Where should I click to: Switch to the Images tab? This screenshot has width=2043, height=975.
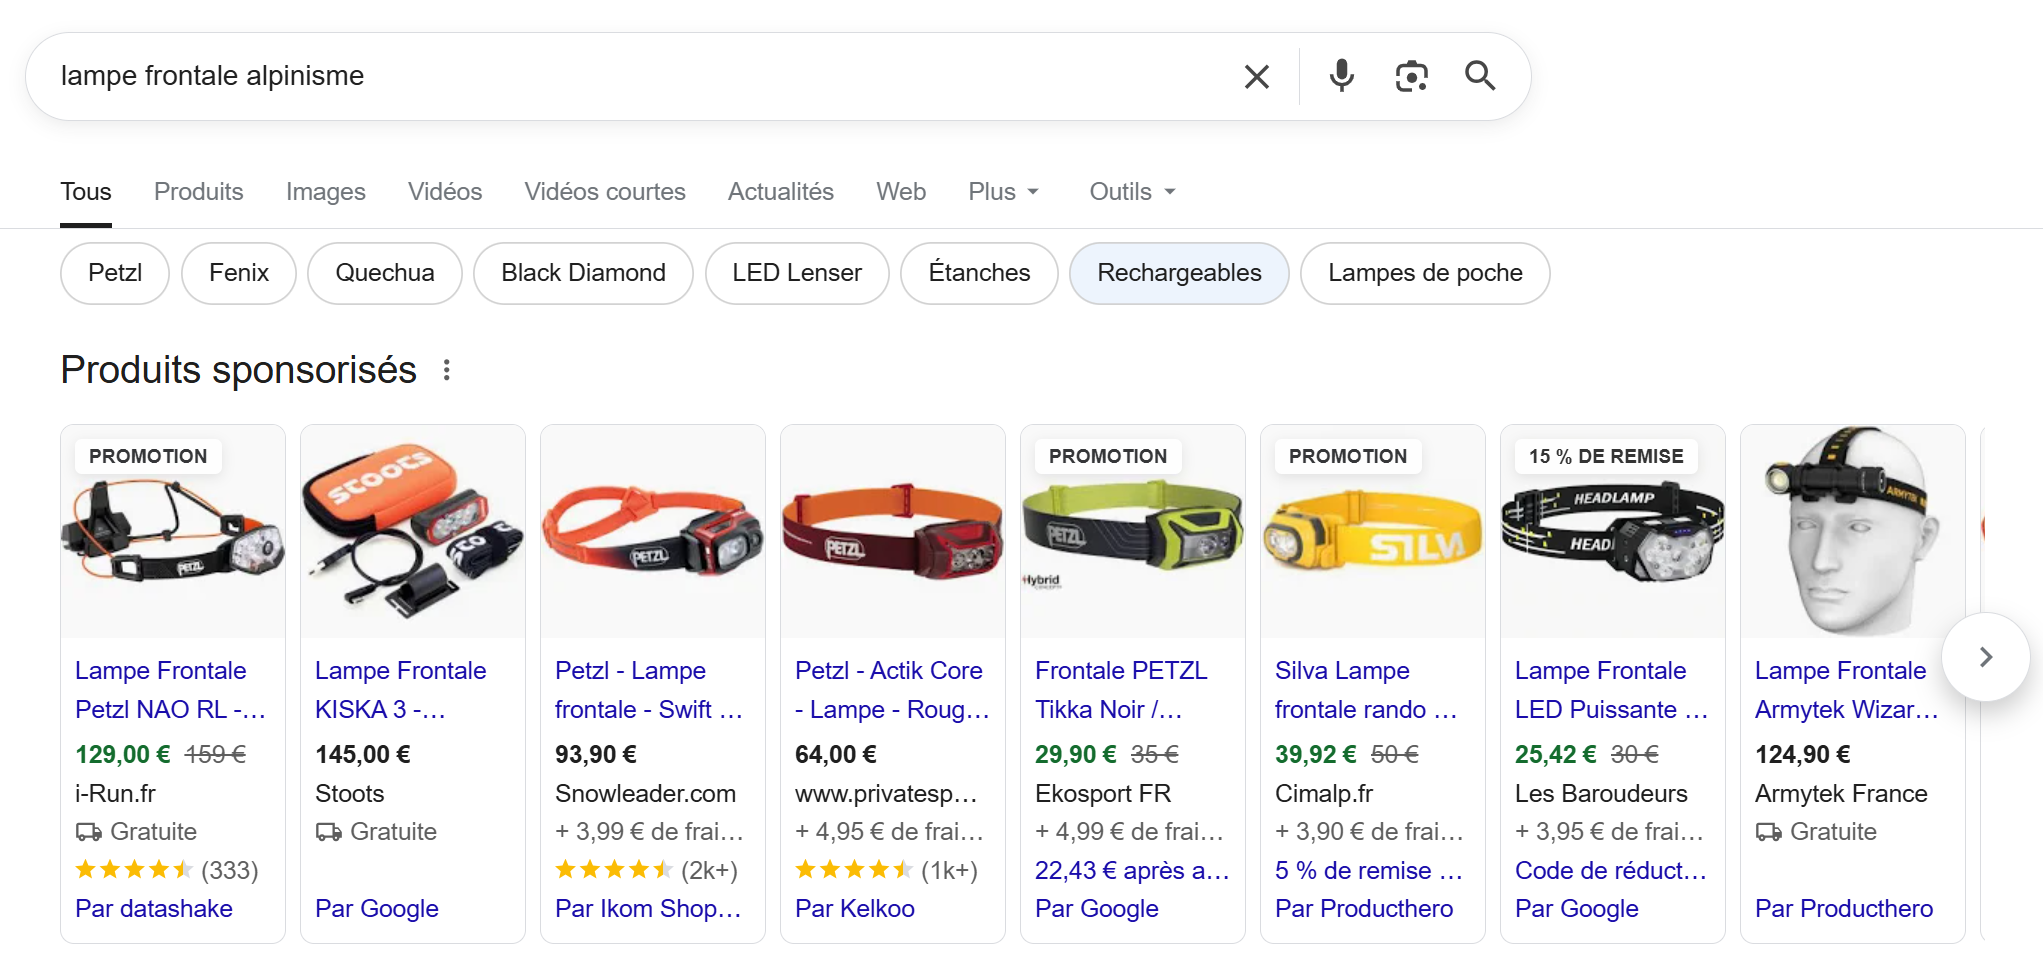click(x=325, y=191)
